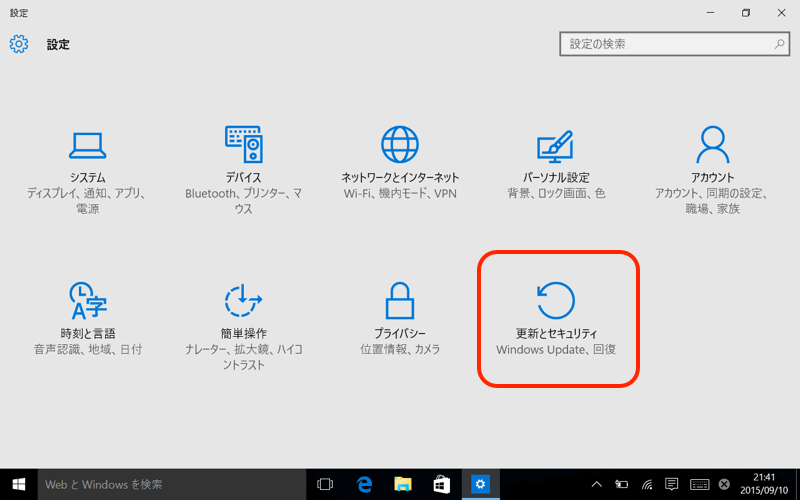Launch Microsoft Edge from the taskbar

click(364, 484)
